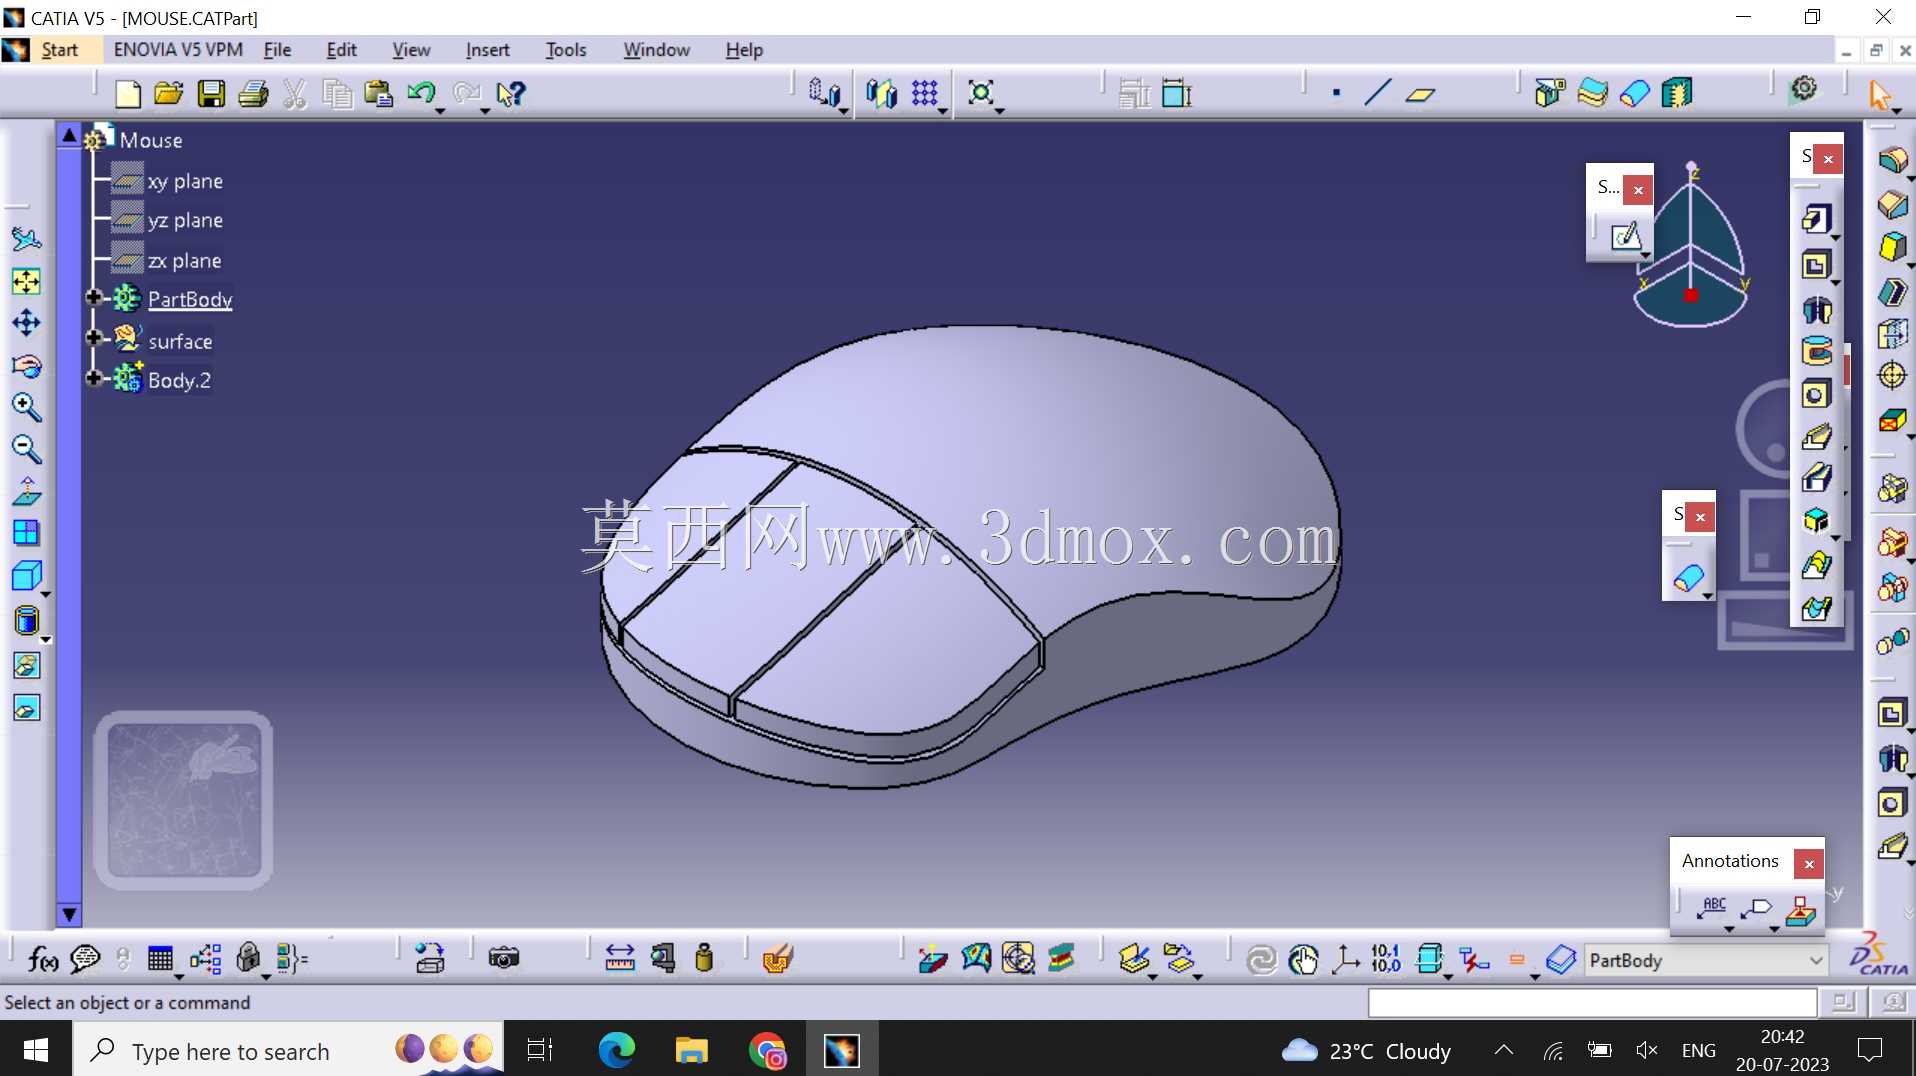This screenshot has width=1916, height=1076.
Task: Click the Undo arrow icon
Action: [x=421, y=94]
